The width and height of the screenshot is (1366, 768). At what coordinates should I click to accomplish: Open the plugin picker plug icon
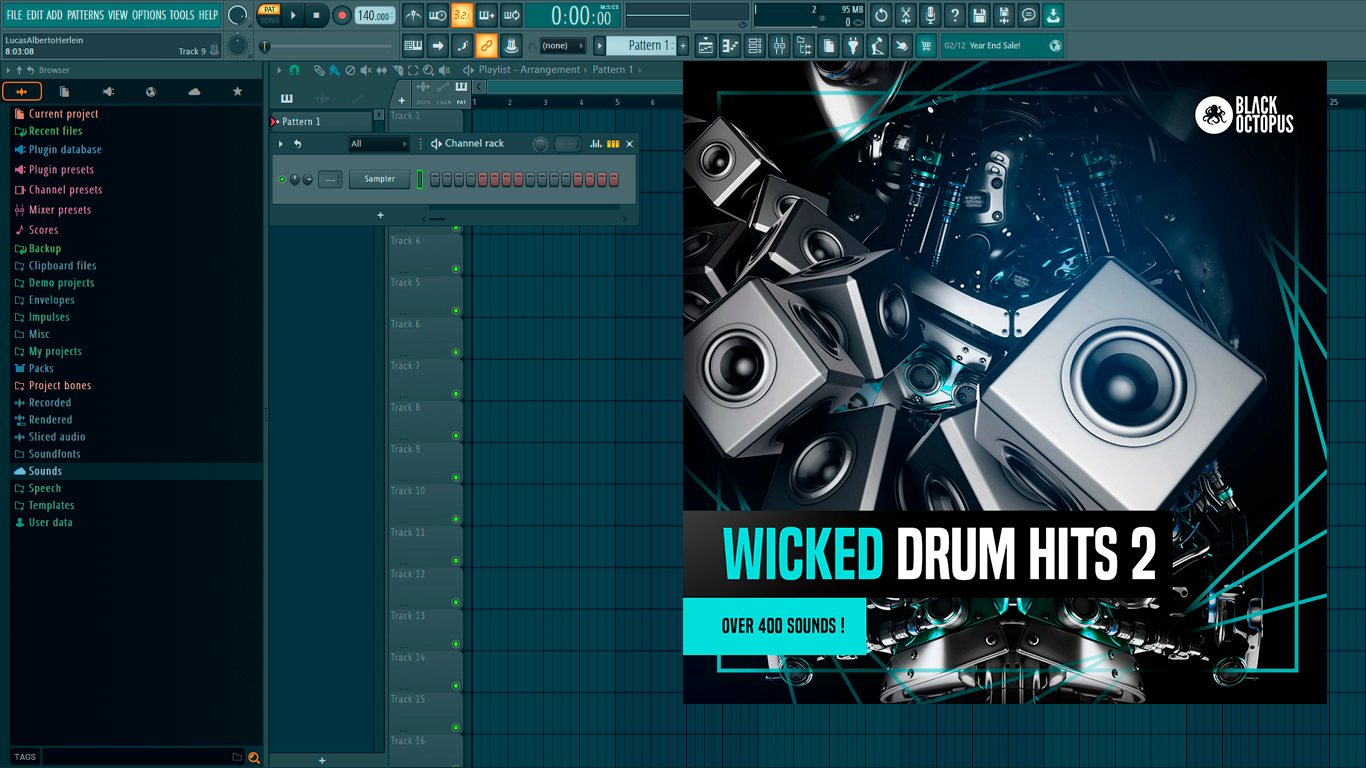tap(853, 45)
